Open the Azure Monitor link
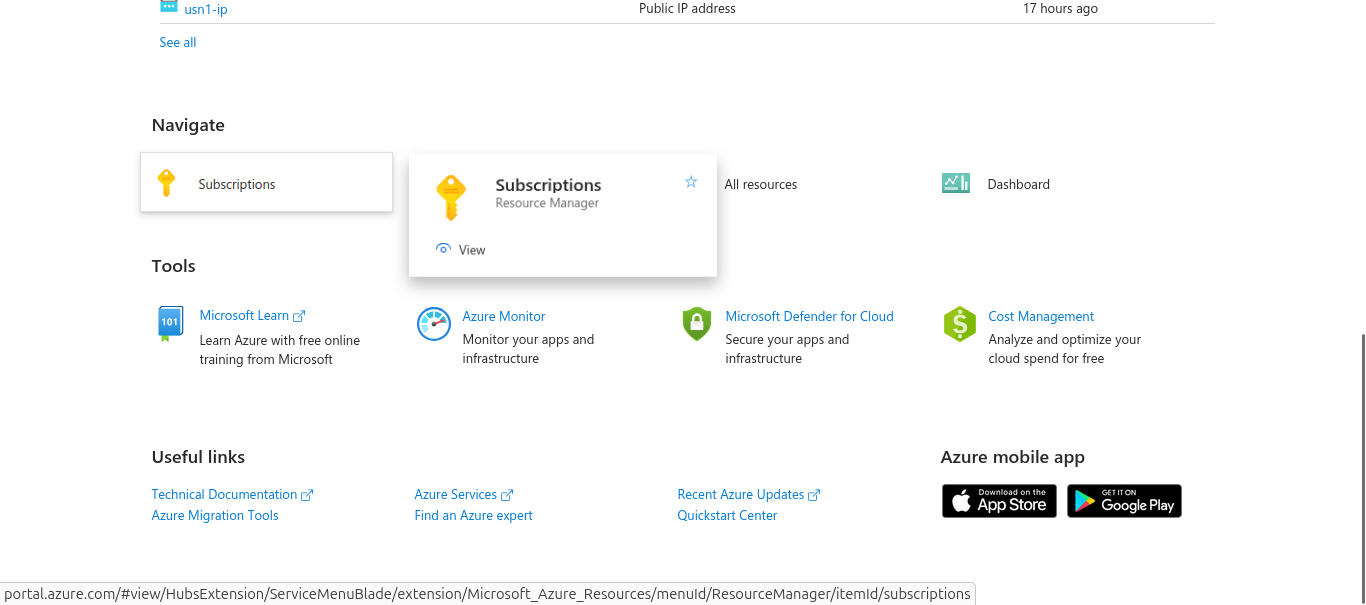 (x=504, y=316)
